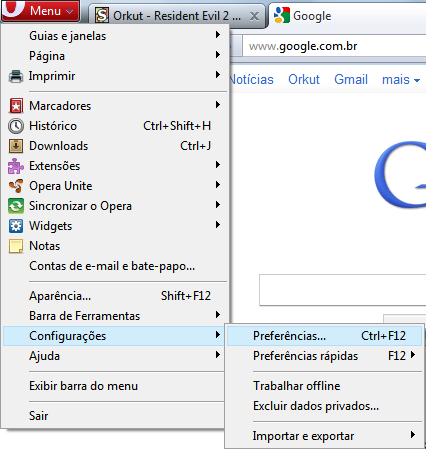Expand the mais dropdown on Google bar
The height and width of the screenshot is (449, 426).
coord(401,80)
